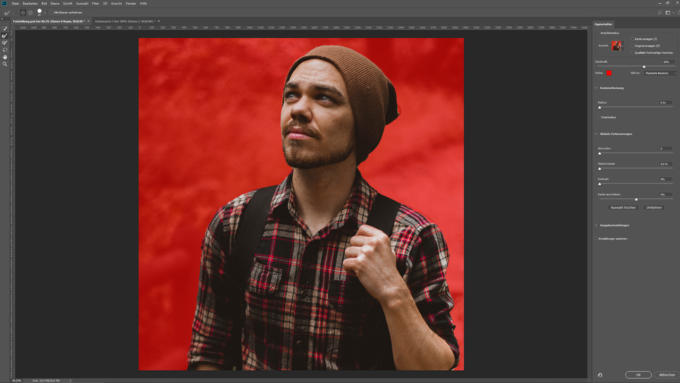Screen dimensions: 680x383
Task: Select the Eigenschaften panel tab
Action: [x=603, y=24]
